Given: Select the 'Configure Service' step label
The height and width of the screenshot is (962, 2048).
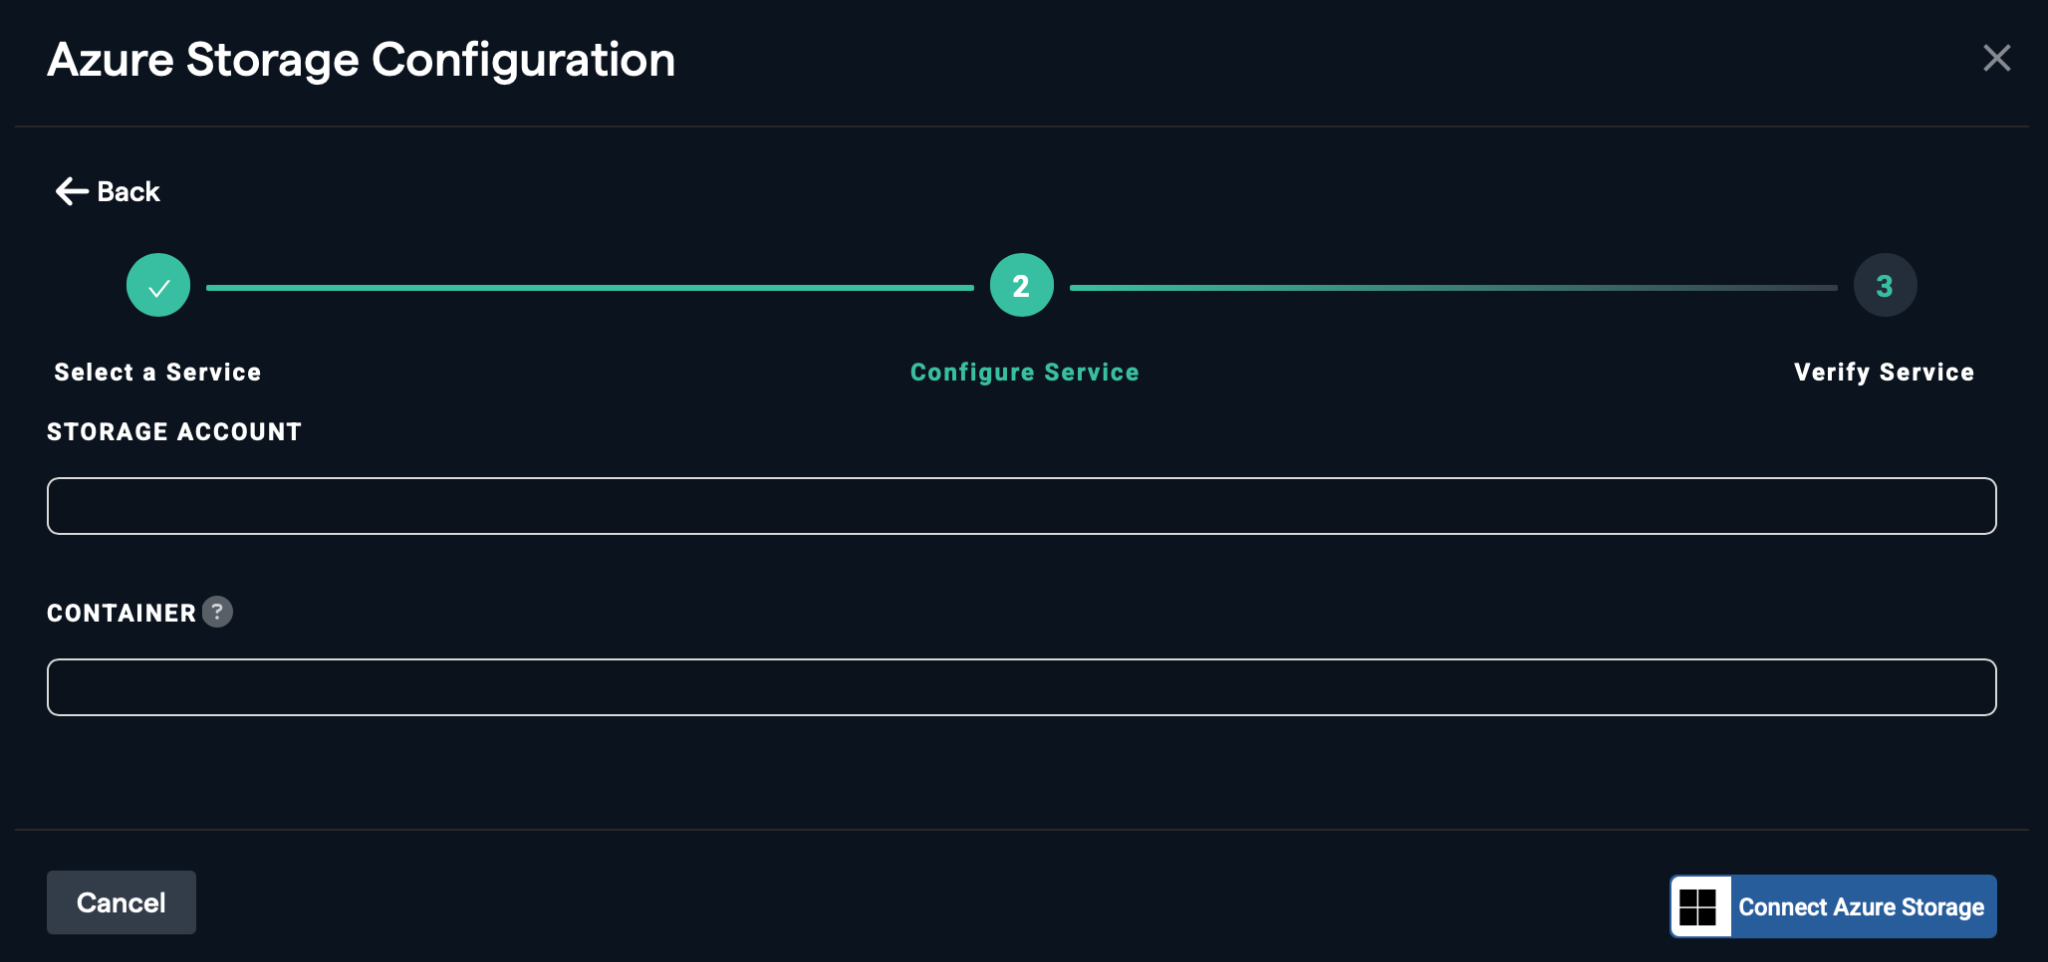Looking at the screenshot, I should point(1024,372).
